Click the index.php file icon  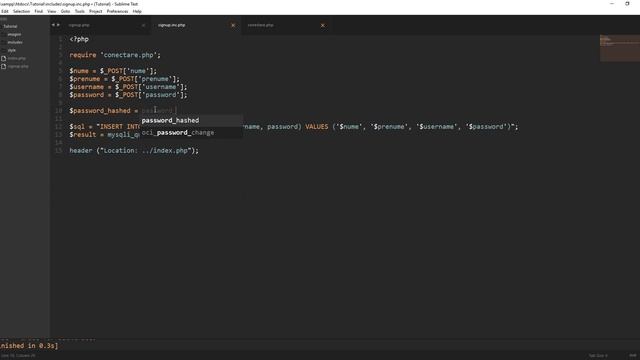coord(4,58)
